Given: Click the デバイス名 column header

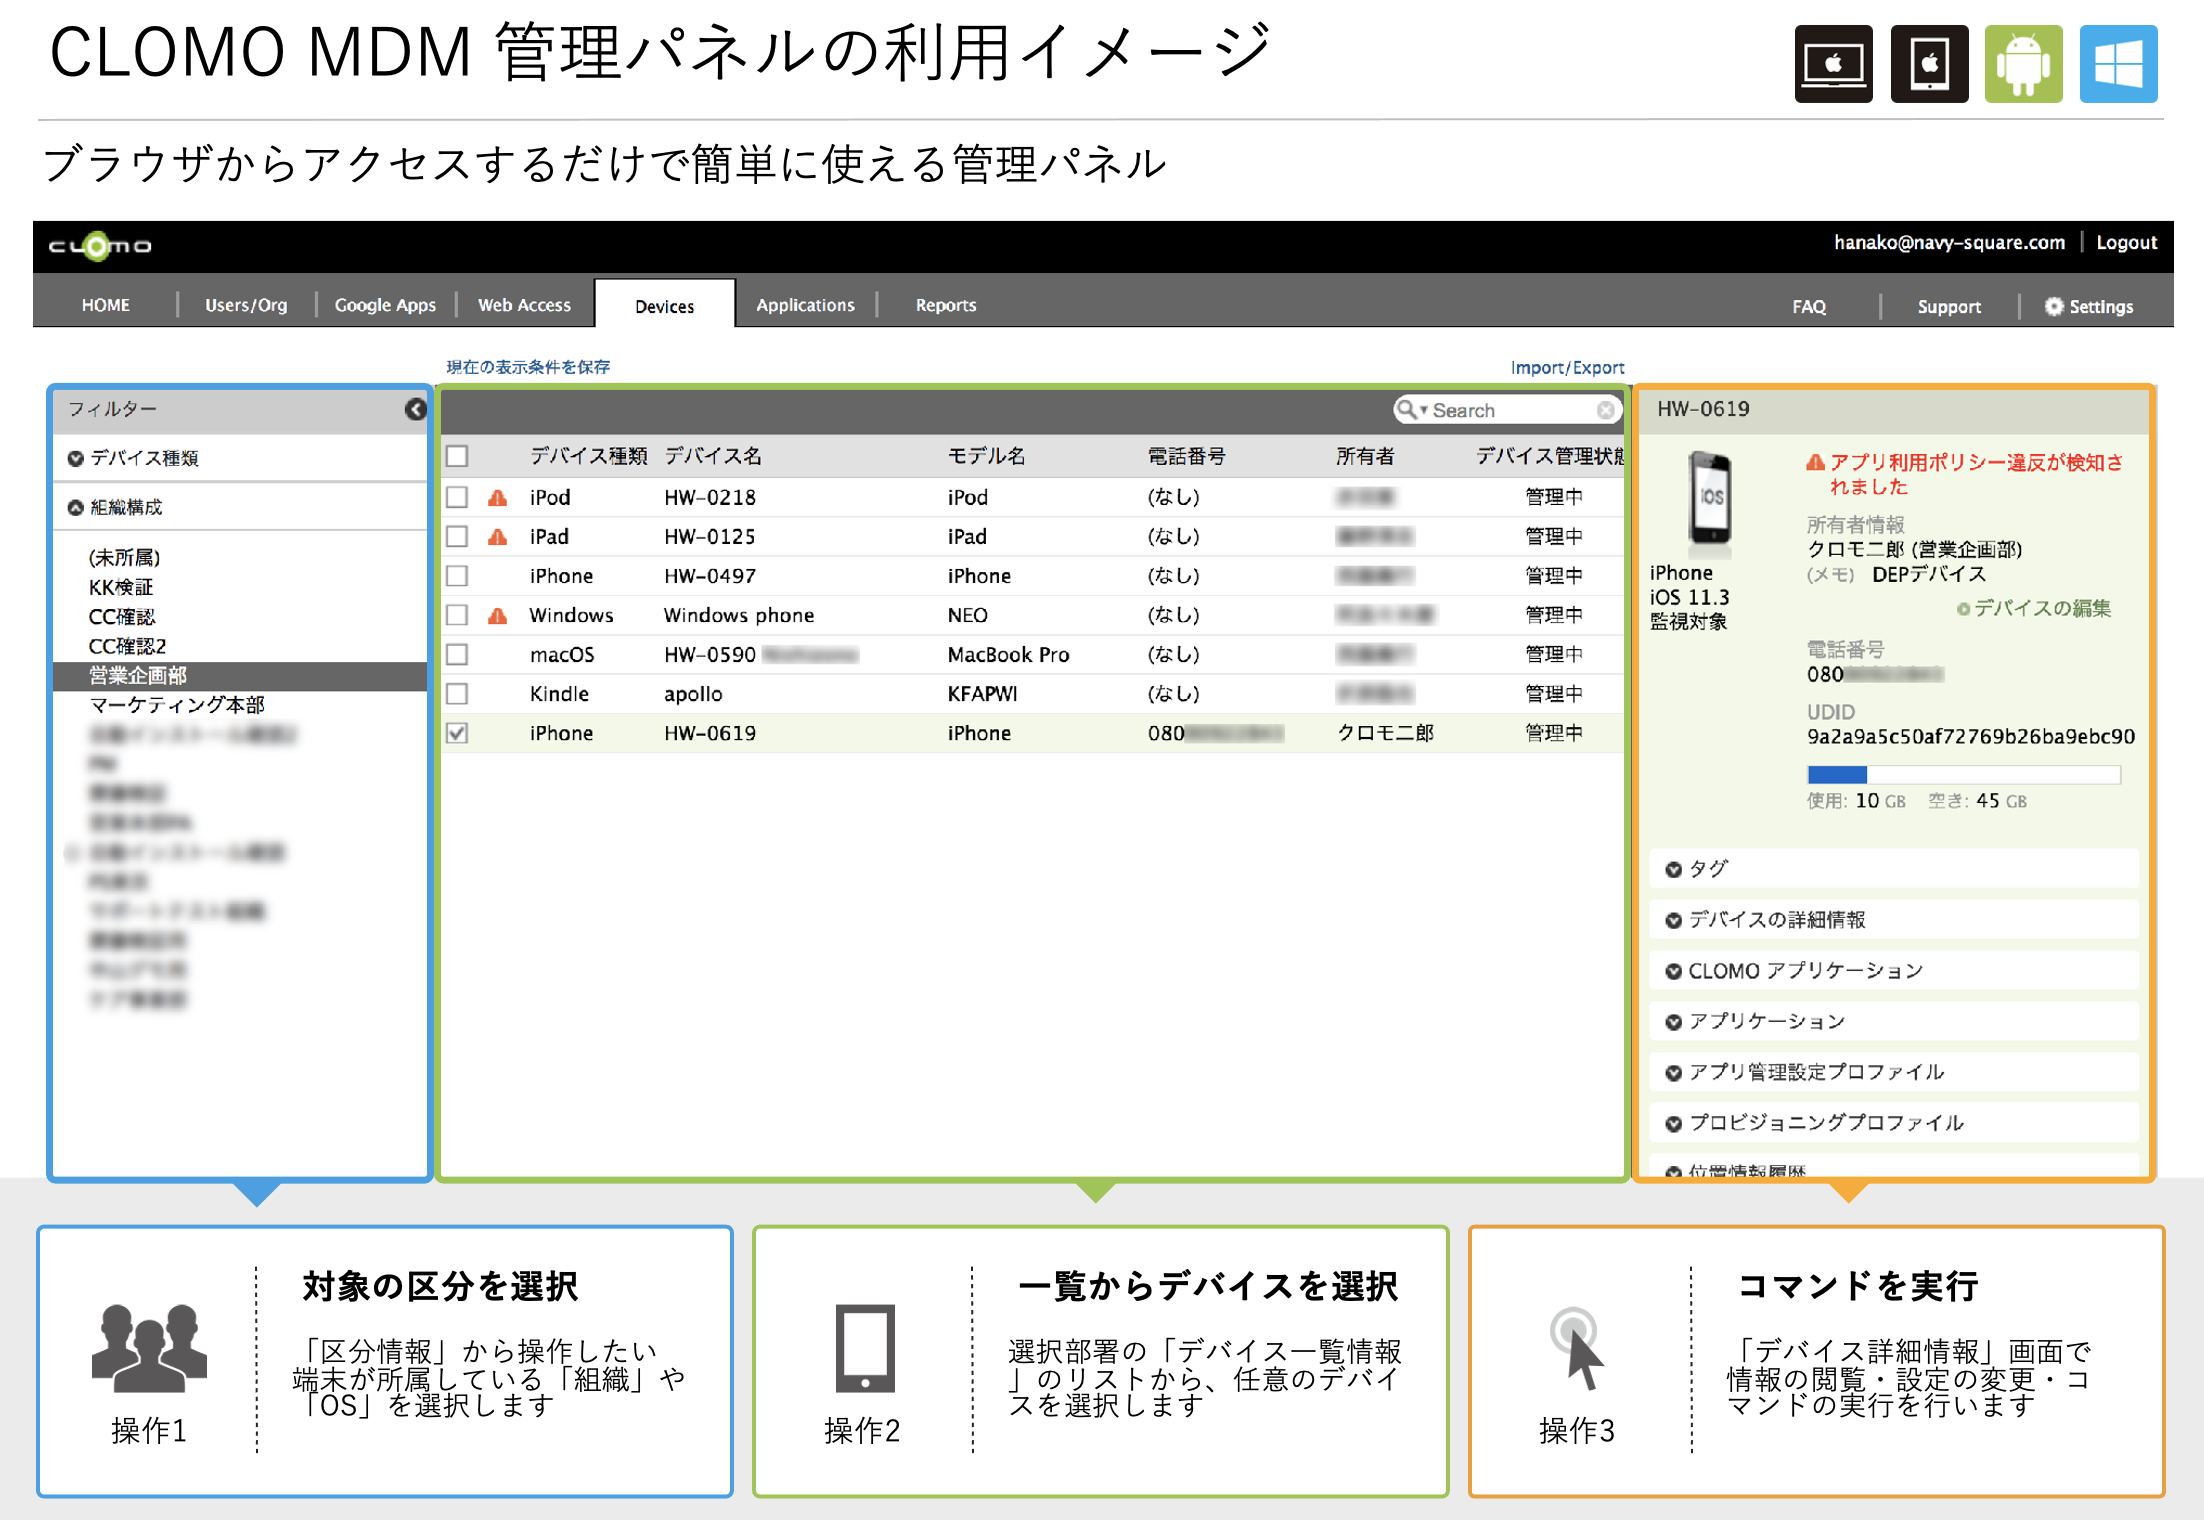Looking at the screenshot, I should point(713,456).
